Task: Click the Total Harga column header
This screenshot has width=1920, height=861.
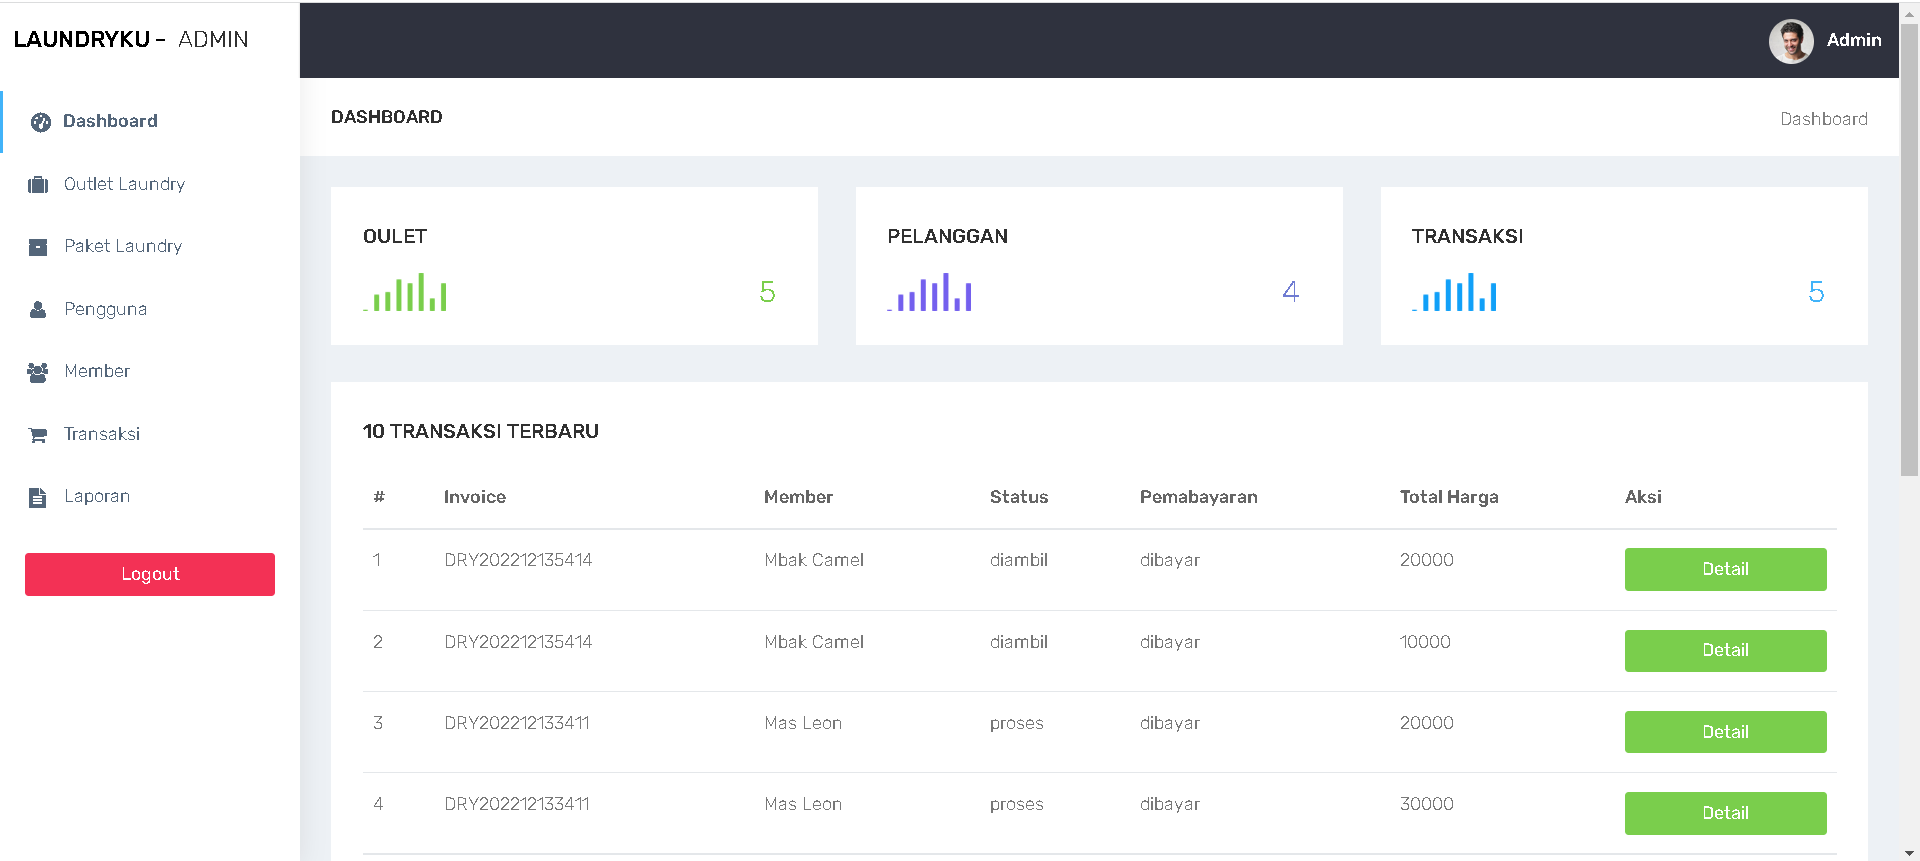Action: (x=1449, y=497)
